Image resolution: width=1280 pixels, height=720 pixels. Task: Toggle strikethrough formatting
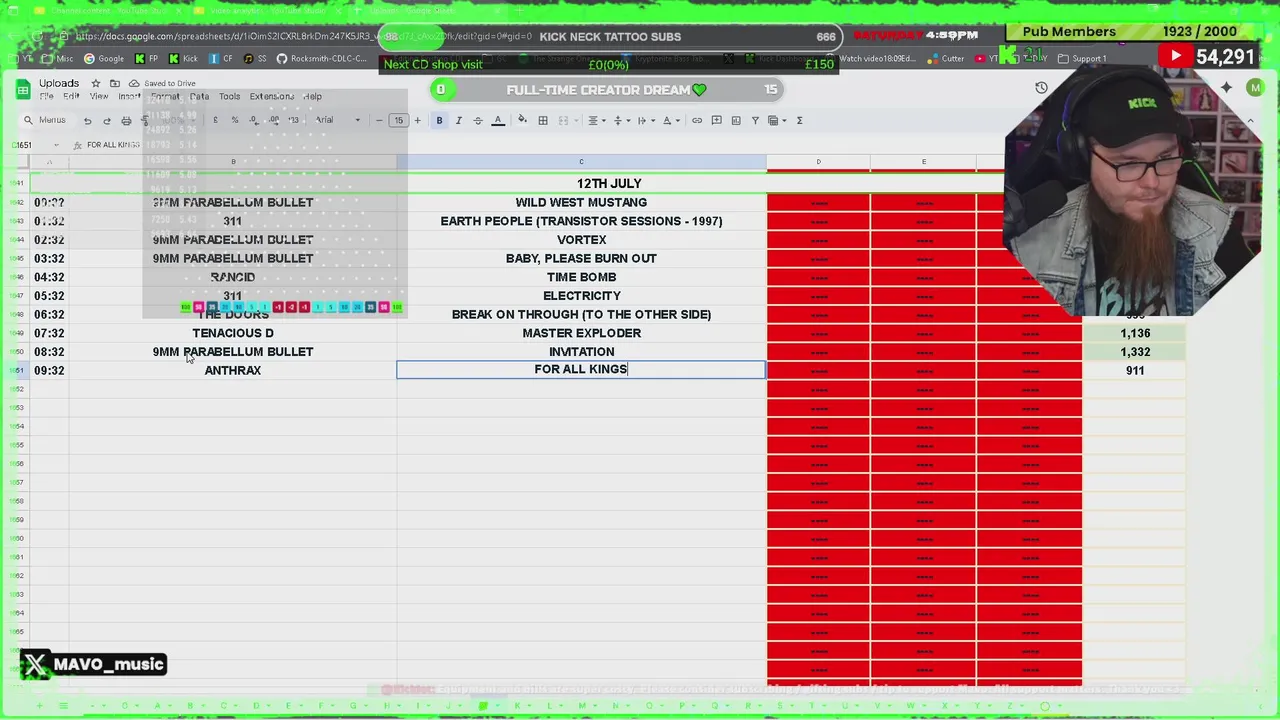tap(478, 120)
